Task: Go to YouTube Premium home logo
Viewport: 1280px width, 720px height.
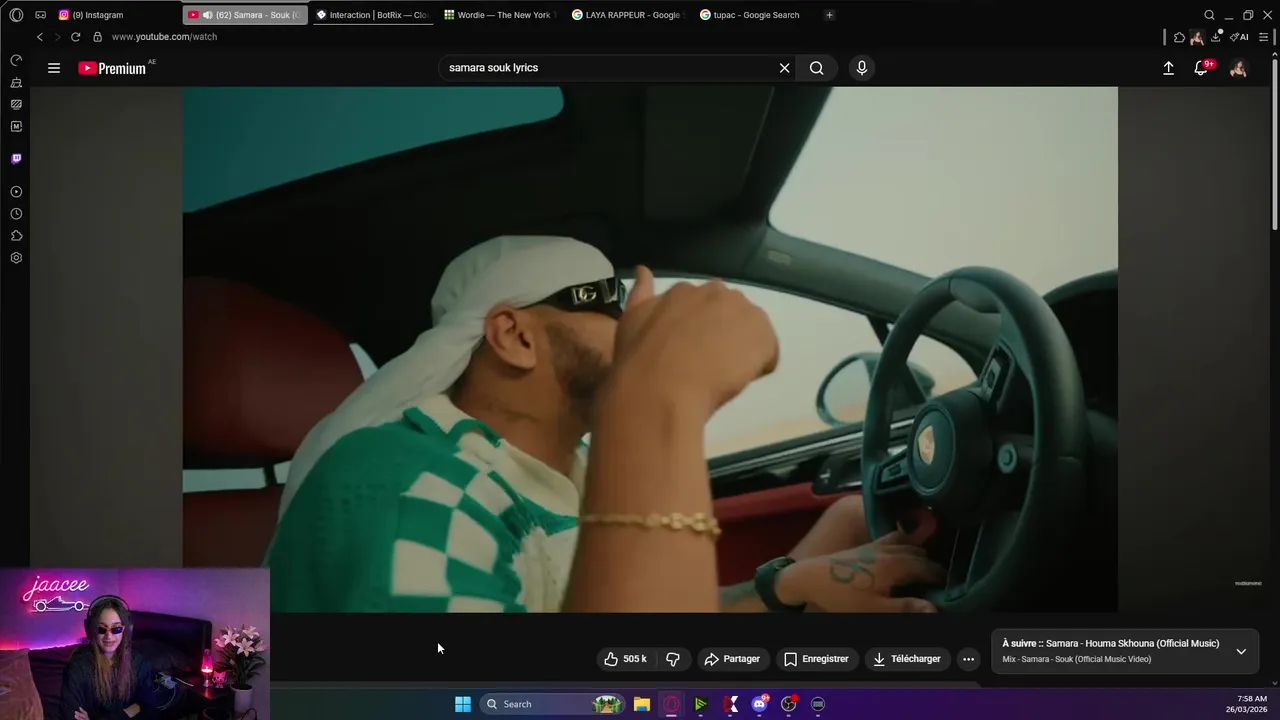Action: point(113,68)
